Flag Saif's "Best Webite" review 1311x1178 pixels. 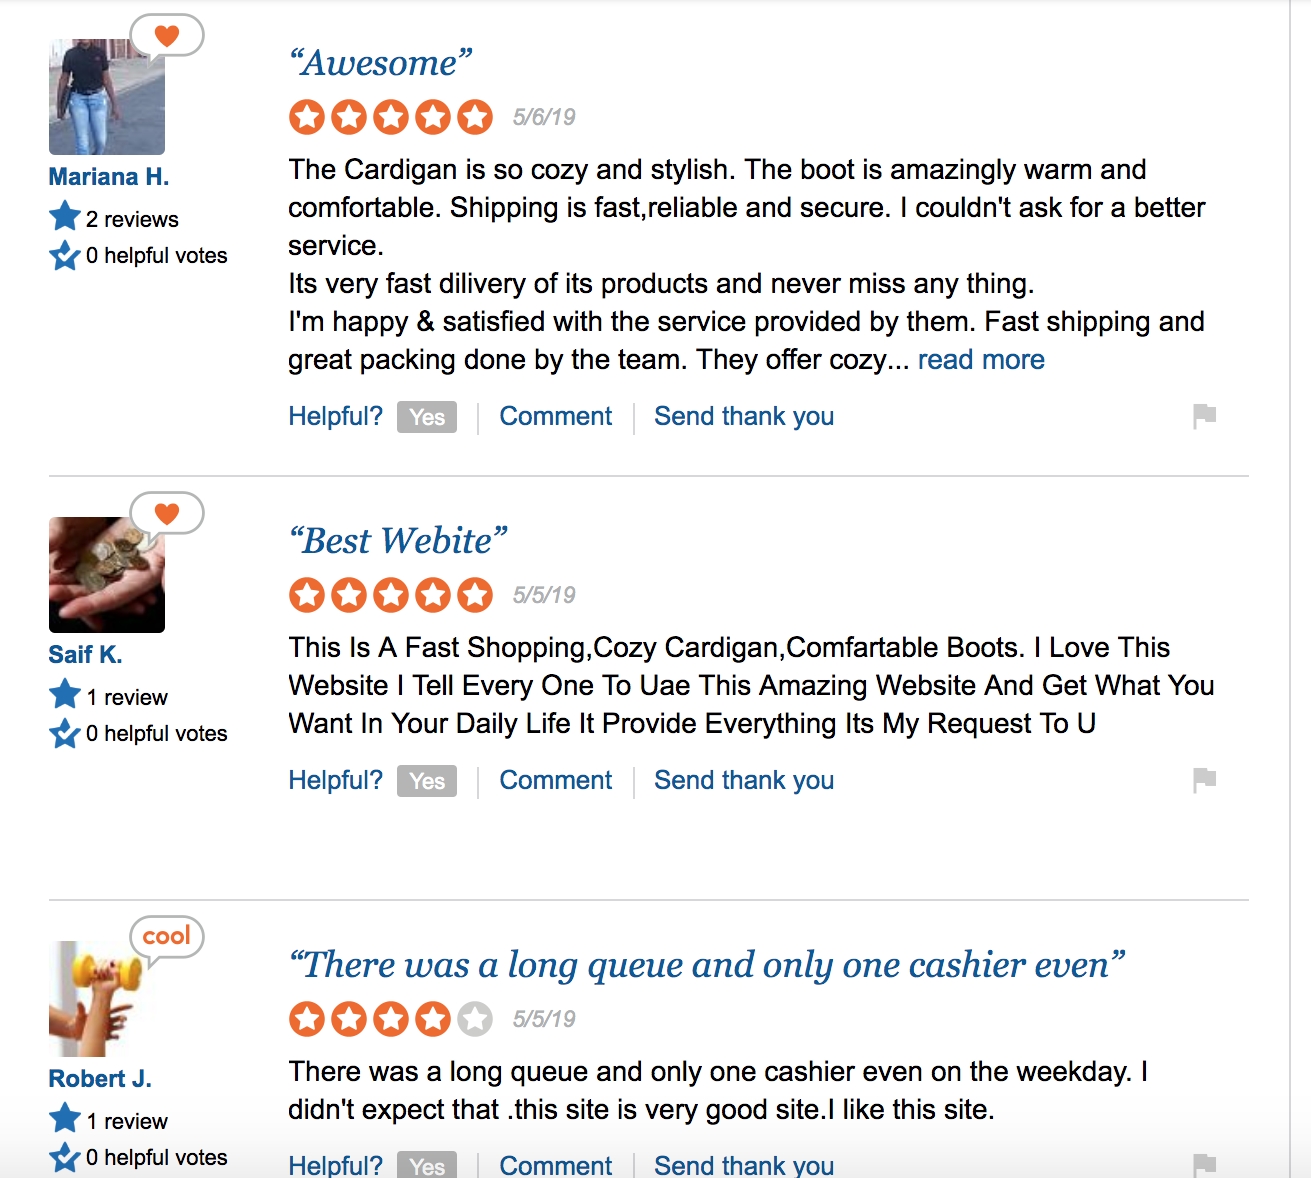click(1204, 780)
